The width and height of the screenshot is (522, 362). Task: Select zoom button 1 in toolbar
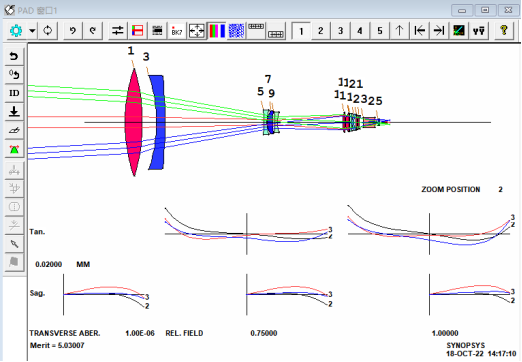click(x=301, y=31)
